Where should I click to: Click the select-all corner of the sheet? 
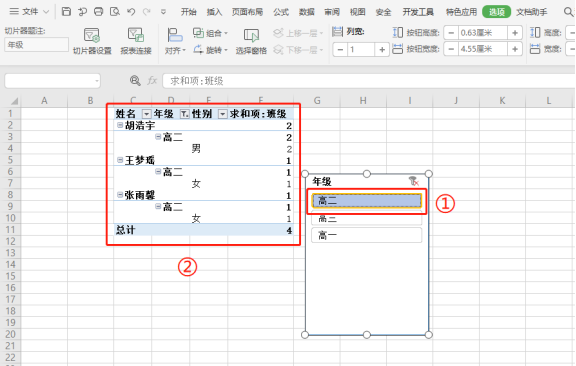tap(14, 101)
